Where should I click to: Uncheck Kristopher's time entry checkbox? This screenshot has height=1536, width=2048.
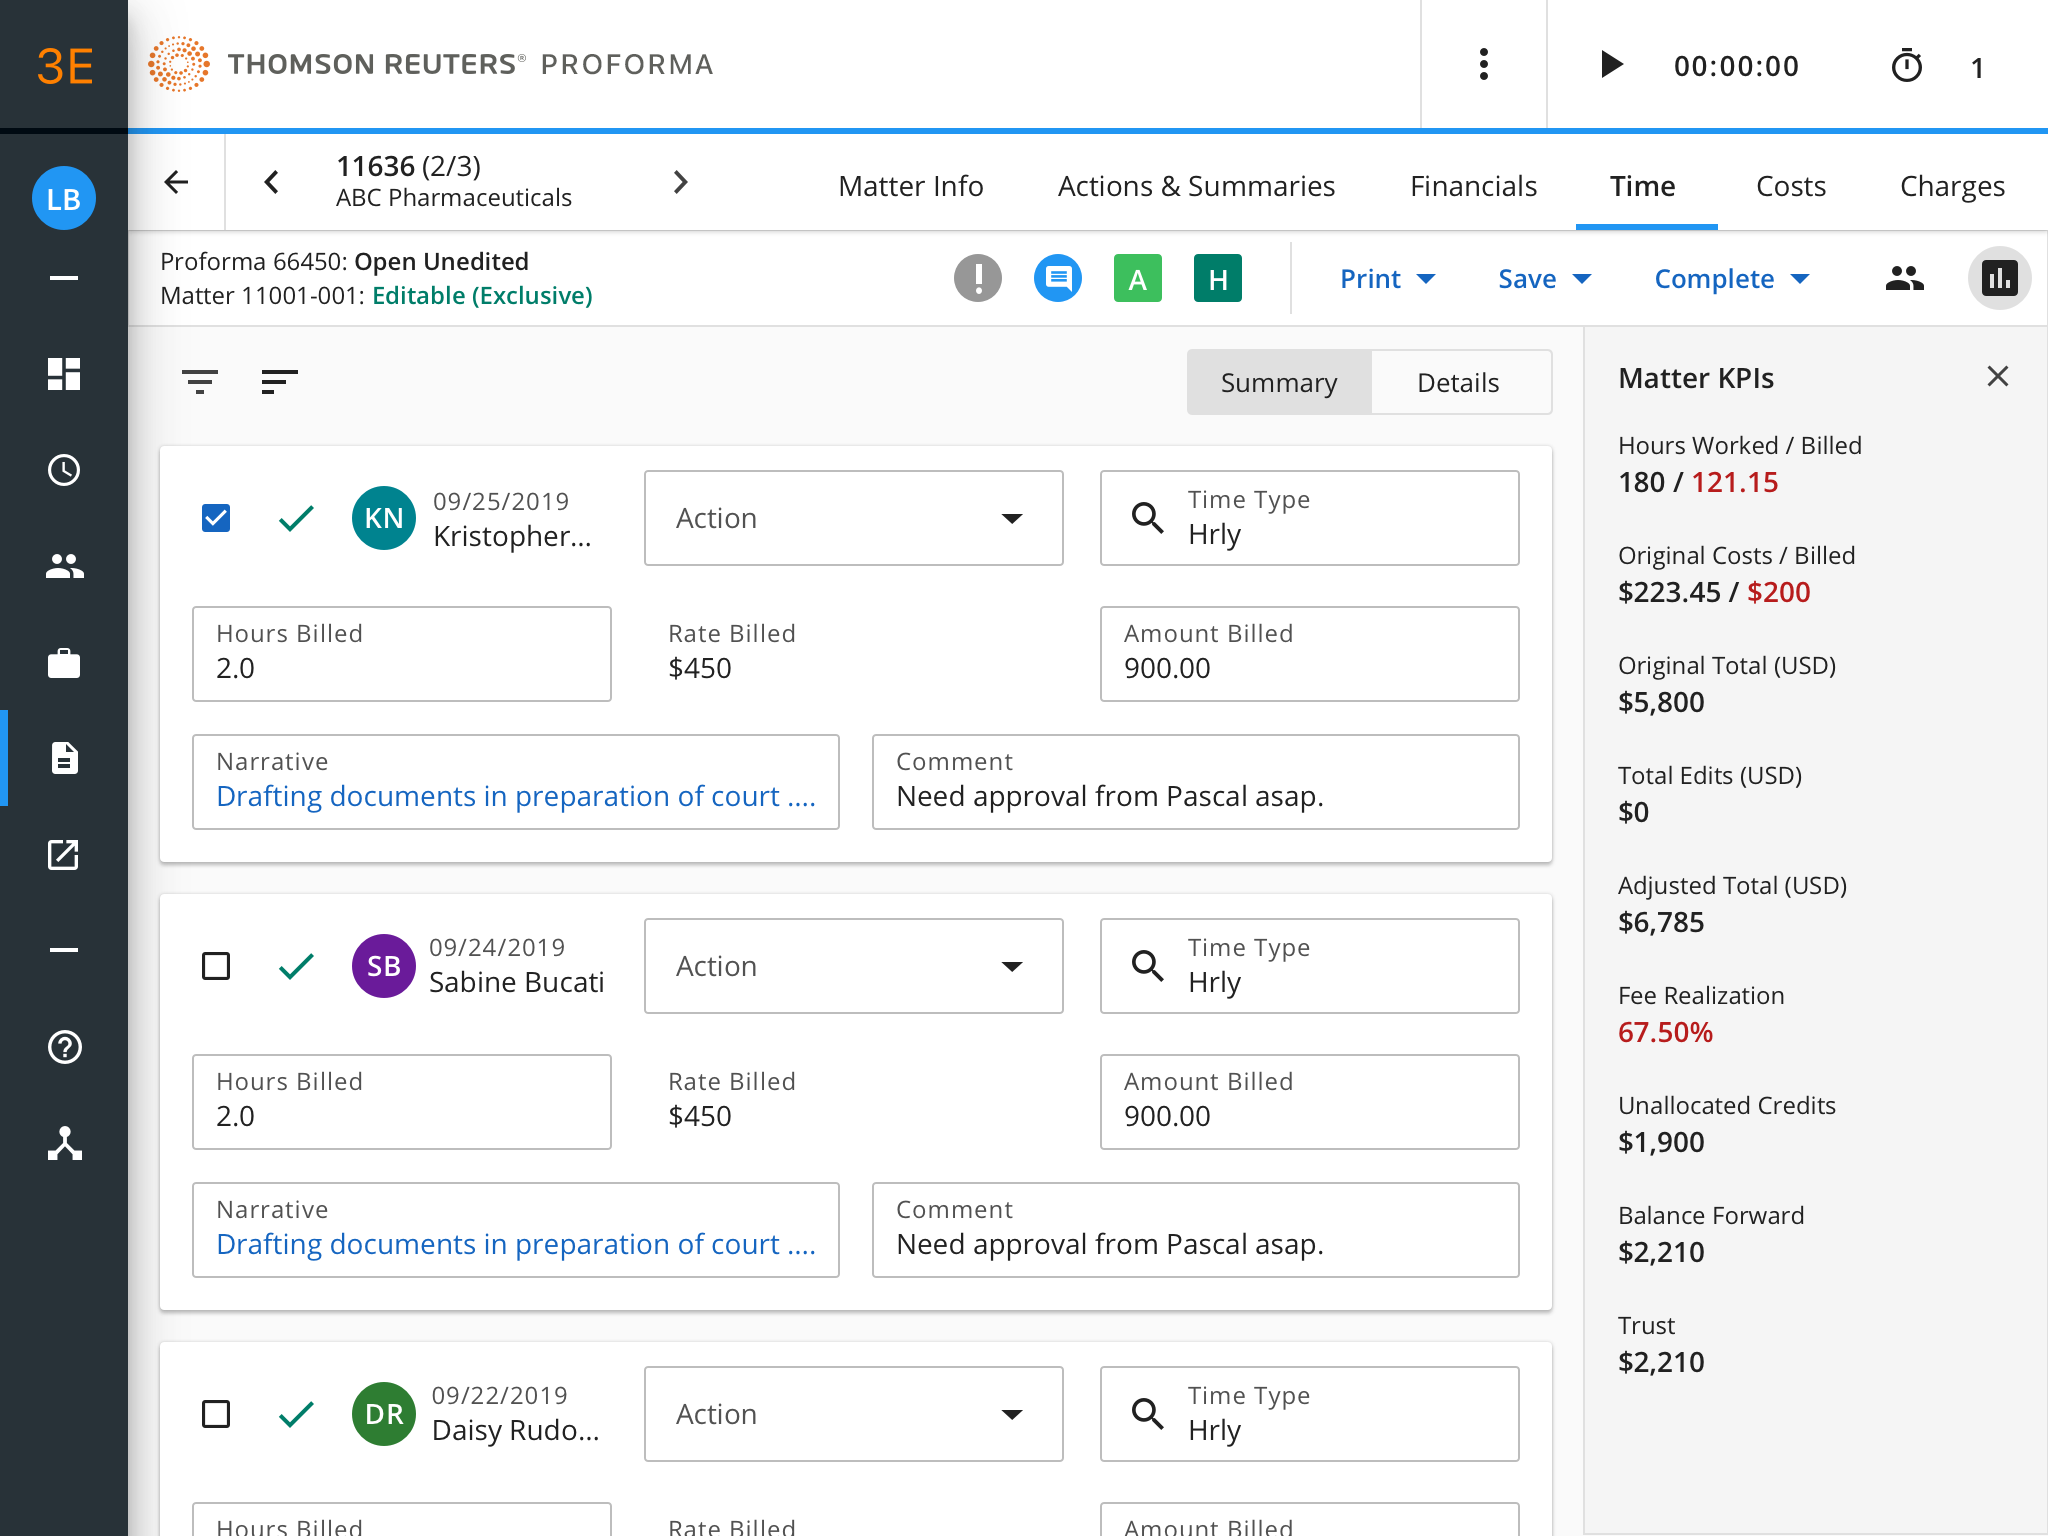[216, 518]
